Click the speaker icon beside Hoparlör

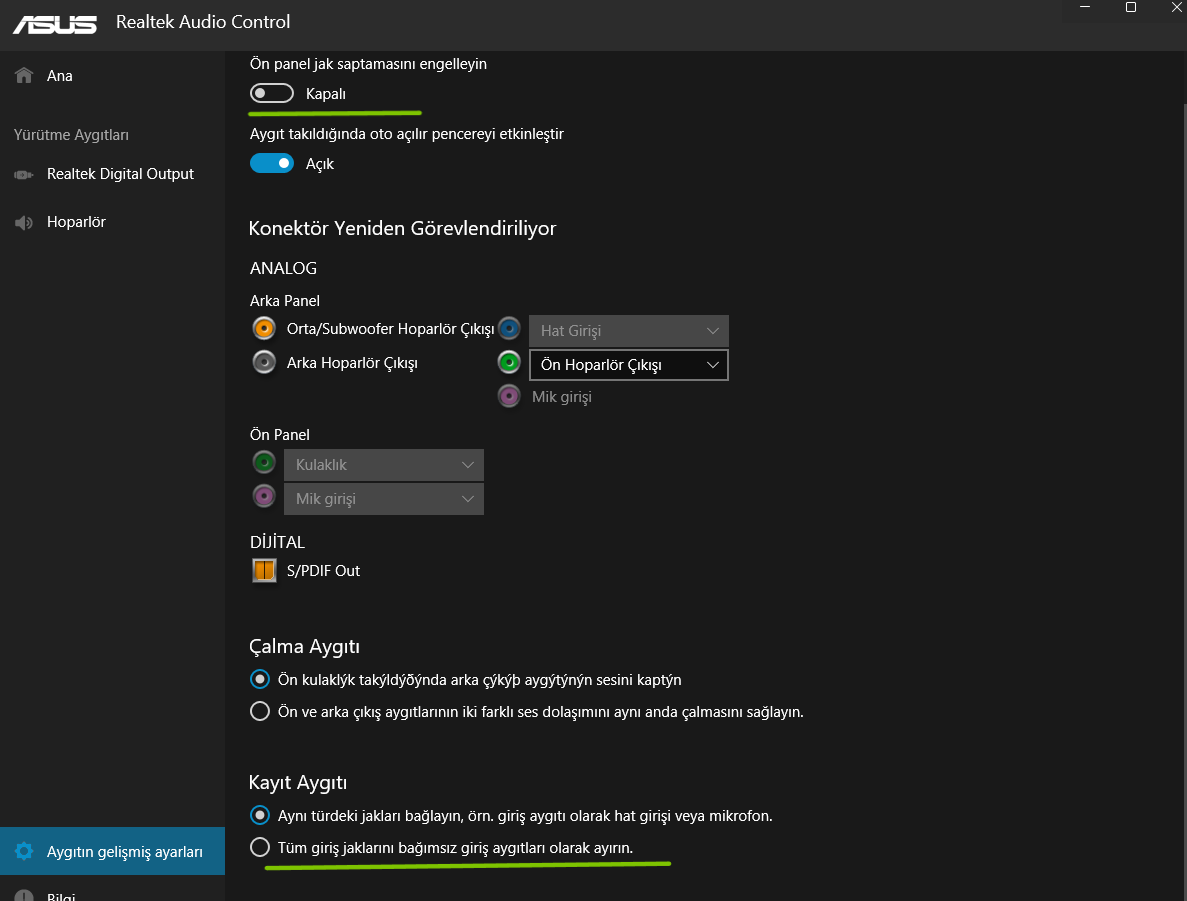click(23, 223)
